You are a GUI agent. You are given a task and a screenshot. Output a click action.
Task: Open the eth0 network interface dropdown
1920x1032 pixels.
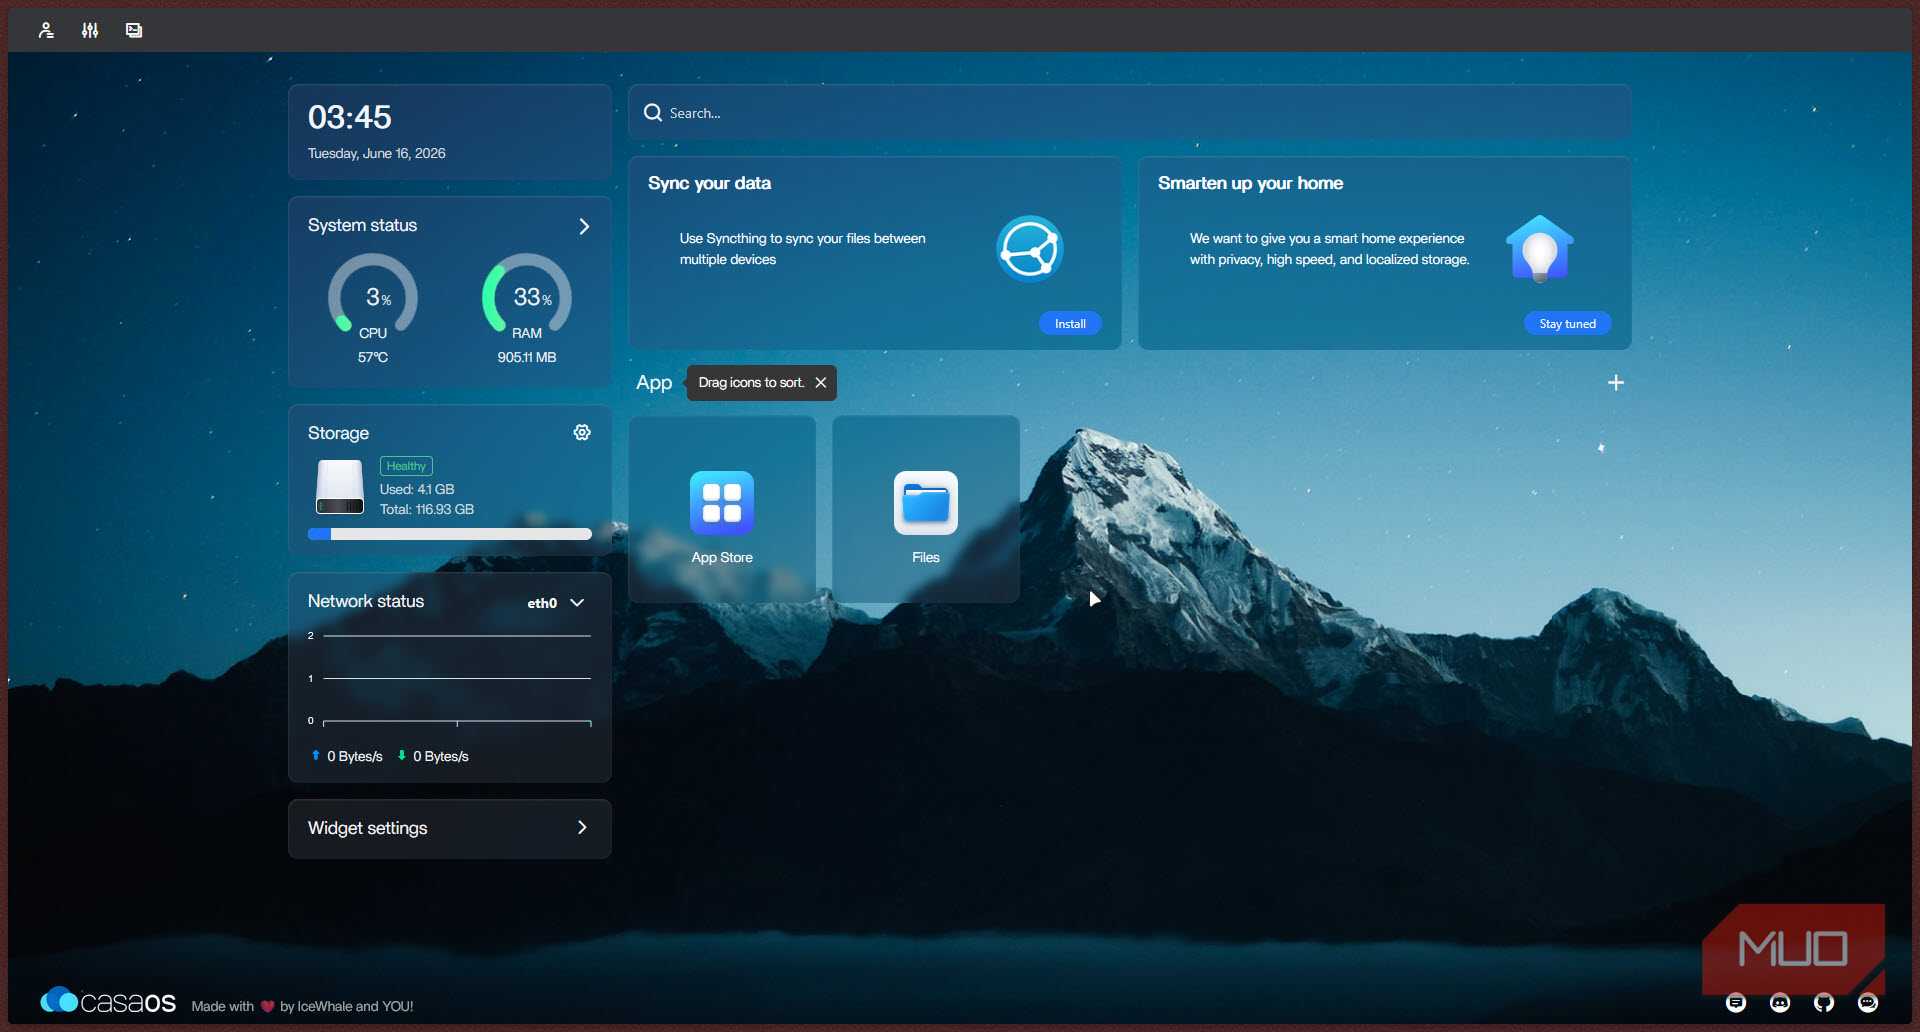click(556, 603)
